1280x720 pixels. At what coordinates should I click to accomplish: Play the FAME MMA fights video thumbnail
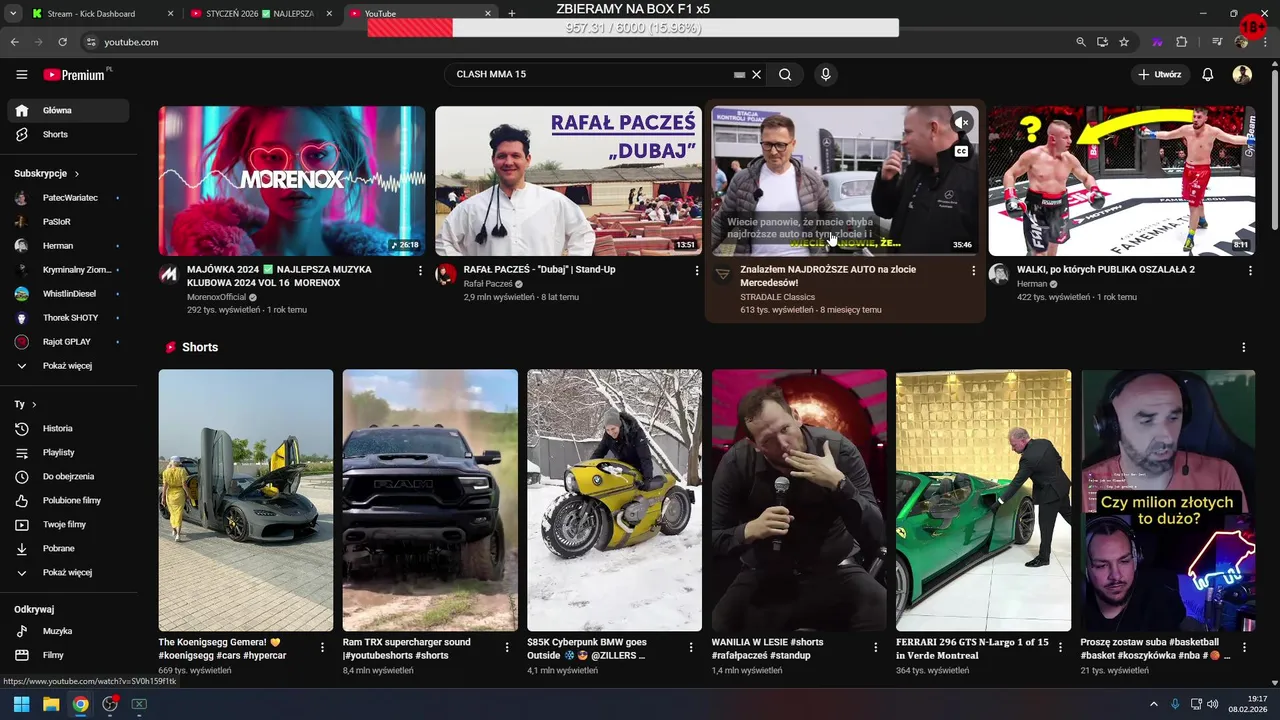(x=1121, y=181)
